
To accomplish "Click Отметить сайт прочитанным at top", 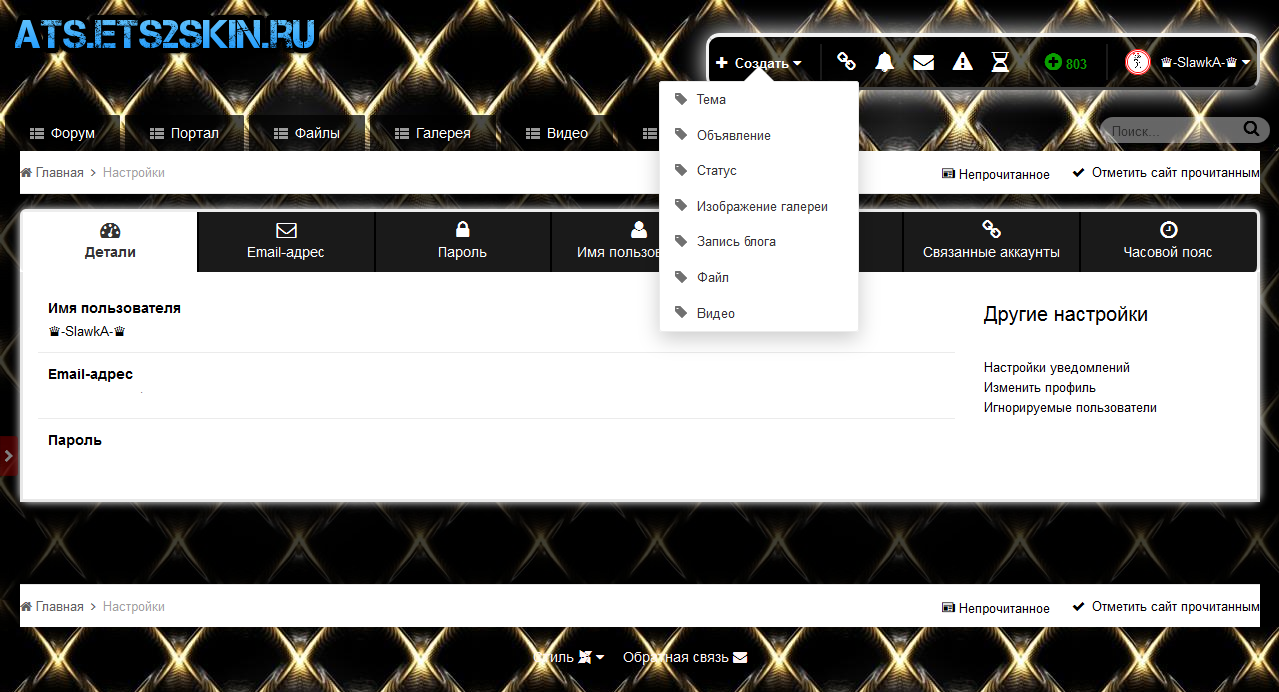I will 1174,173.
